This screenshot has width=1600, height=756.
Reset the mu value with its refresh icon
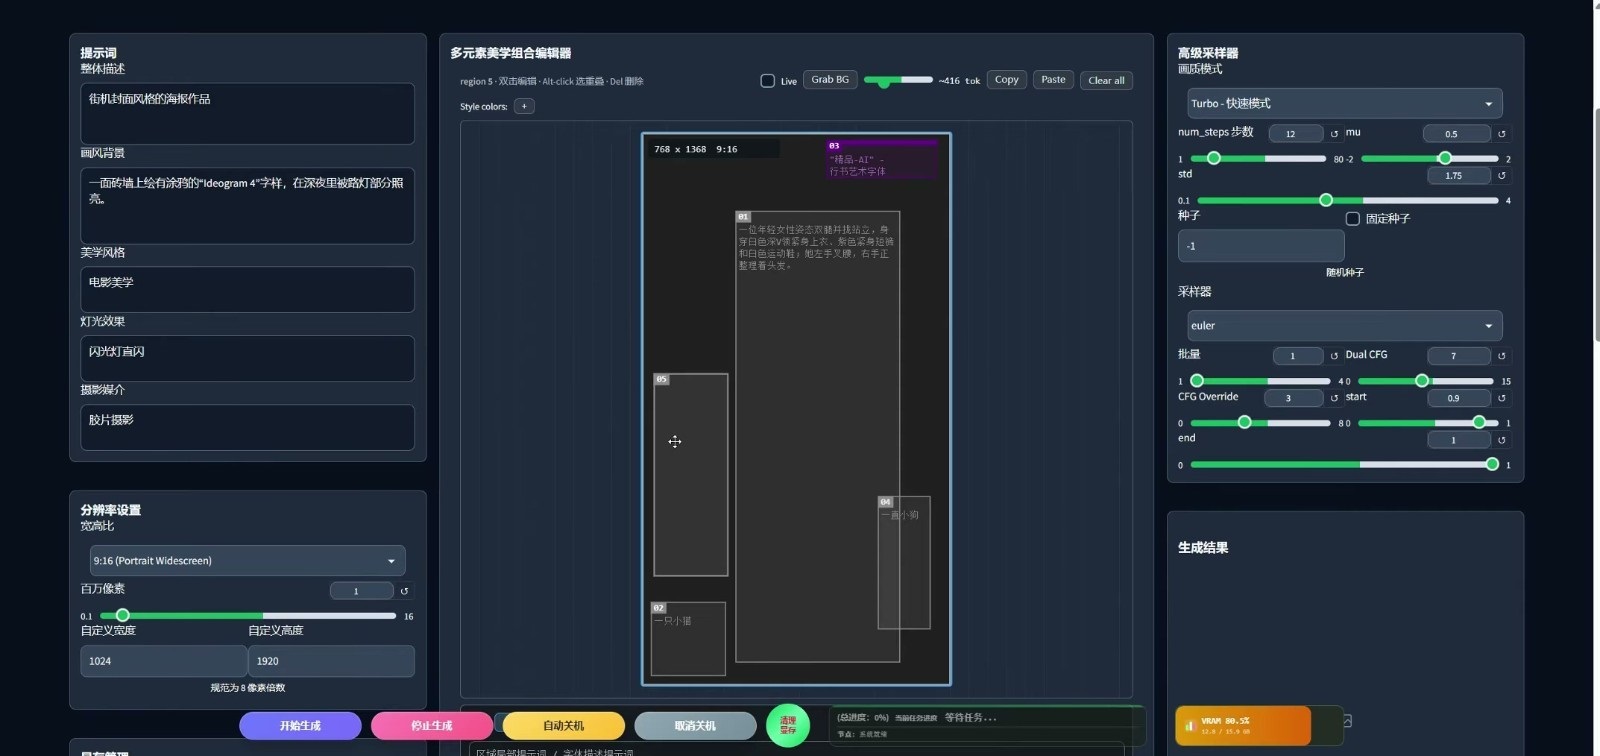pyautogui.click(x=1501, y=134)
